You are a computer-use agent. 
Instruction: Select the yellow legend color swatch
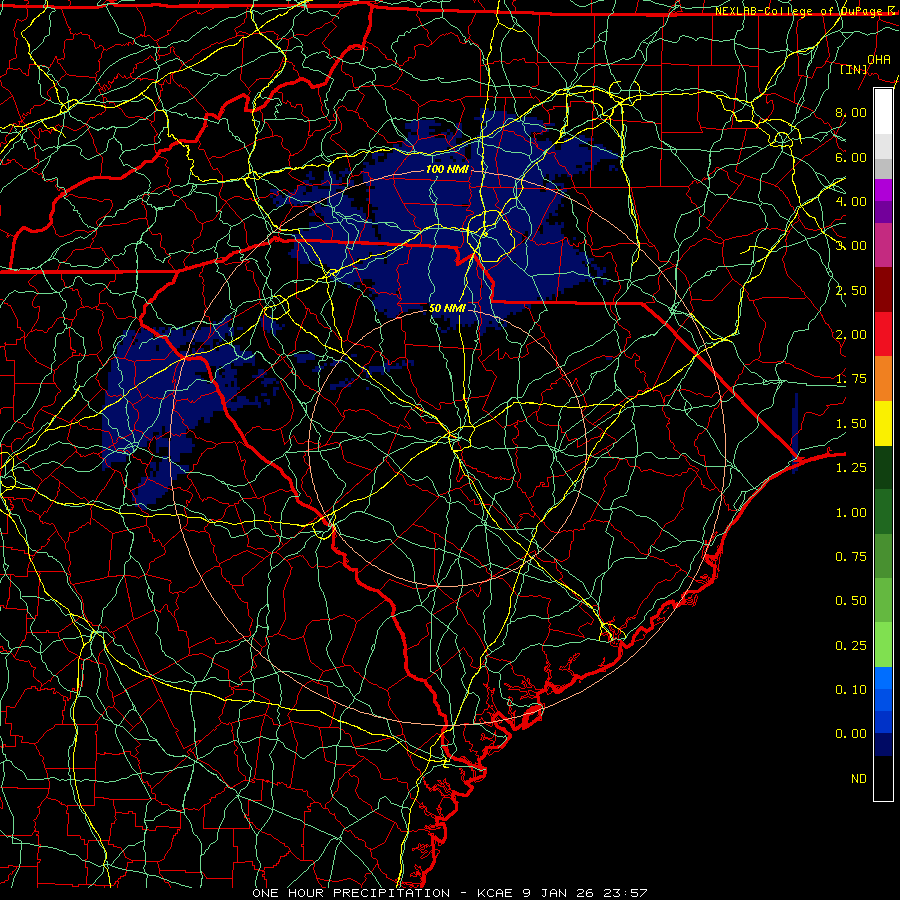[x=883, y=423]
